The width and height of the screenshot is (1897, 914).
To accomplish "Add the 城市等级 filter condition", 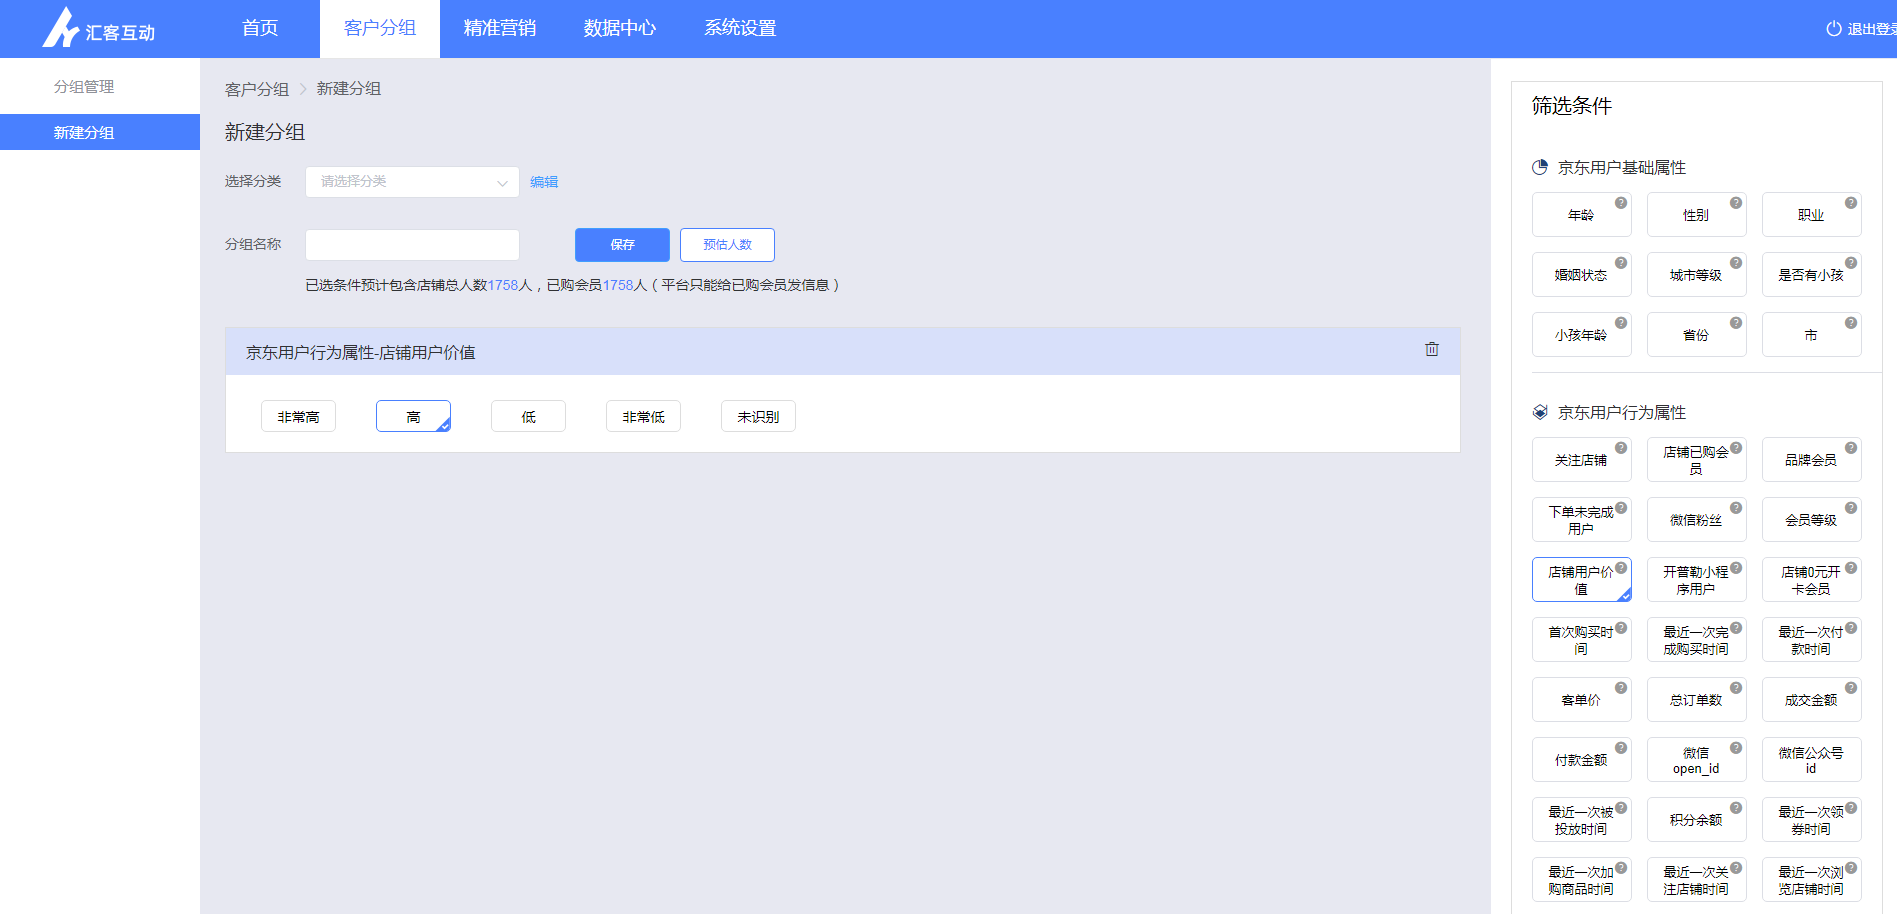I will (x=1696, y=275).
